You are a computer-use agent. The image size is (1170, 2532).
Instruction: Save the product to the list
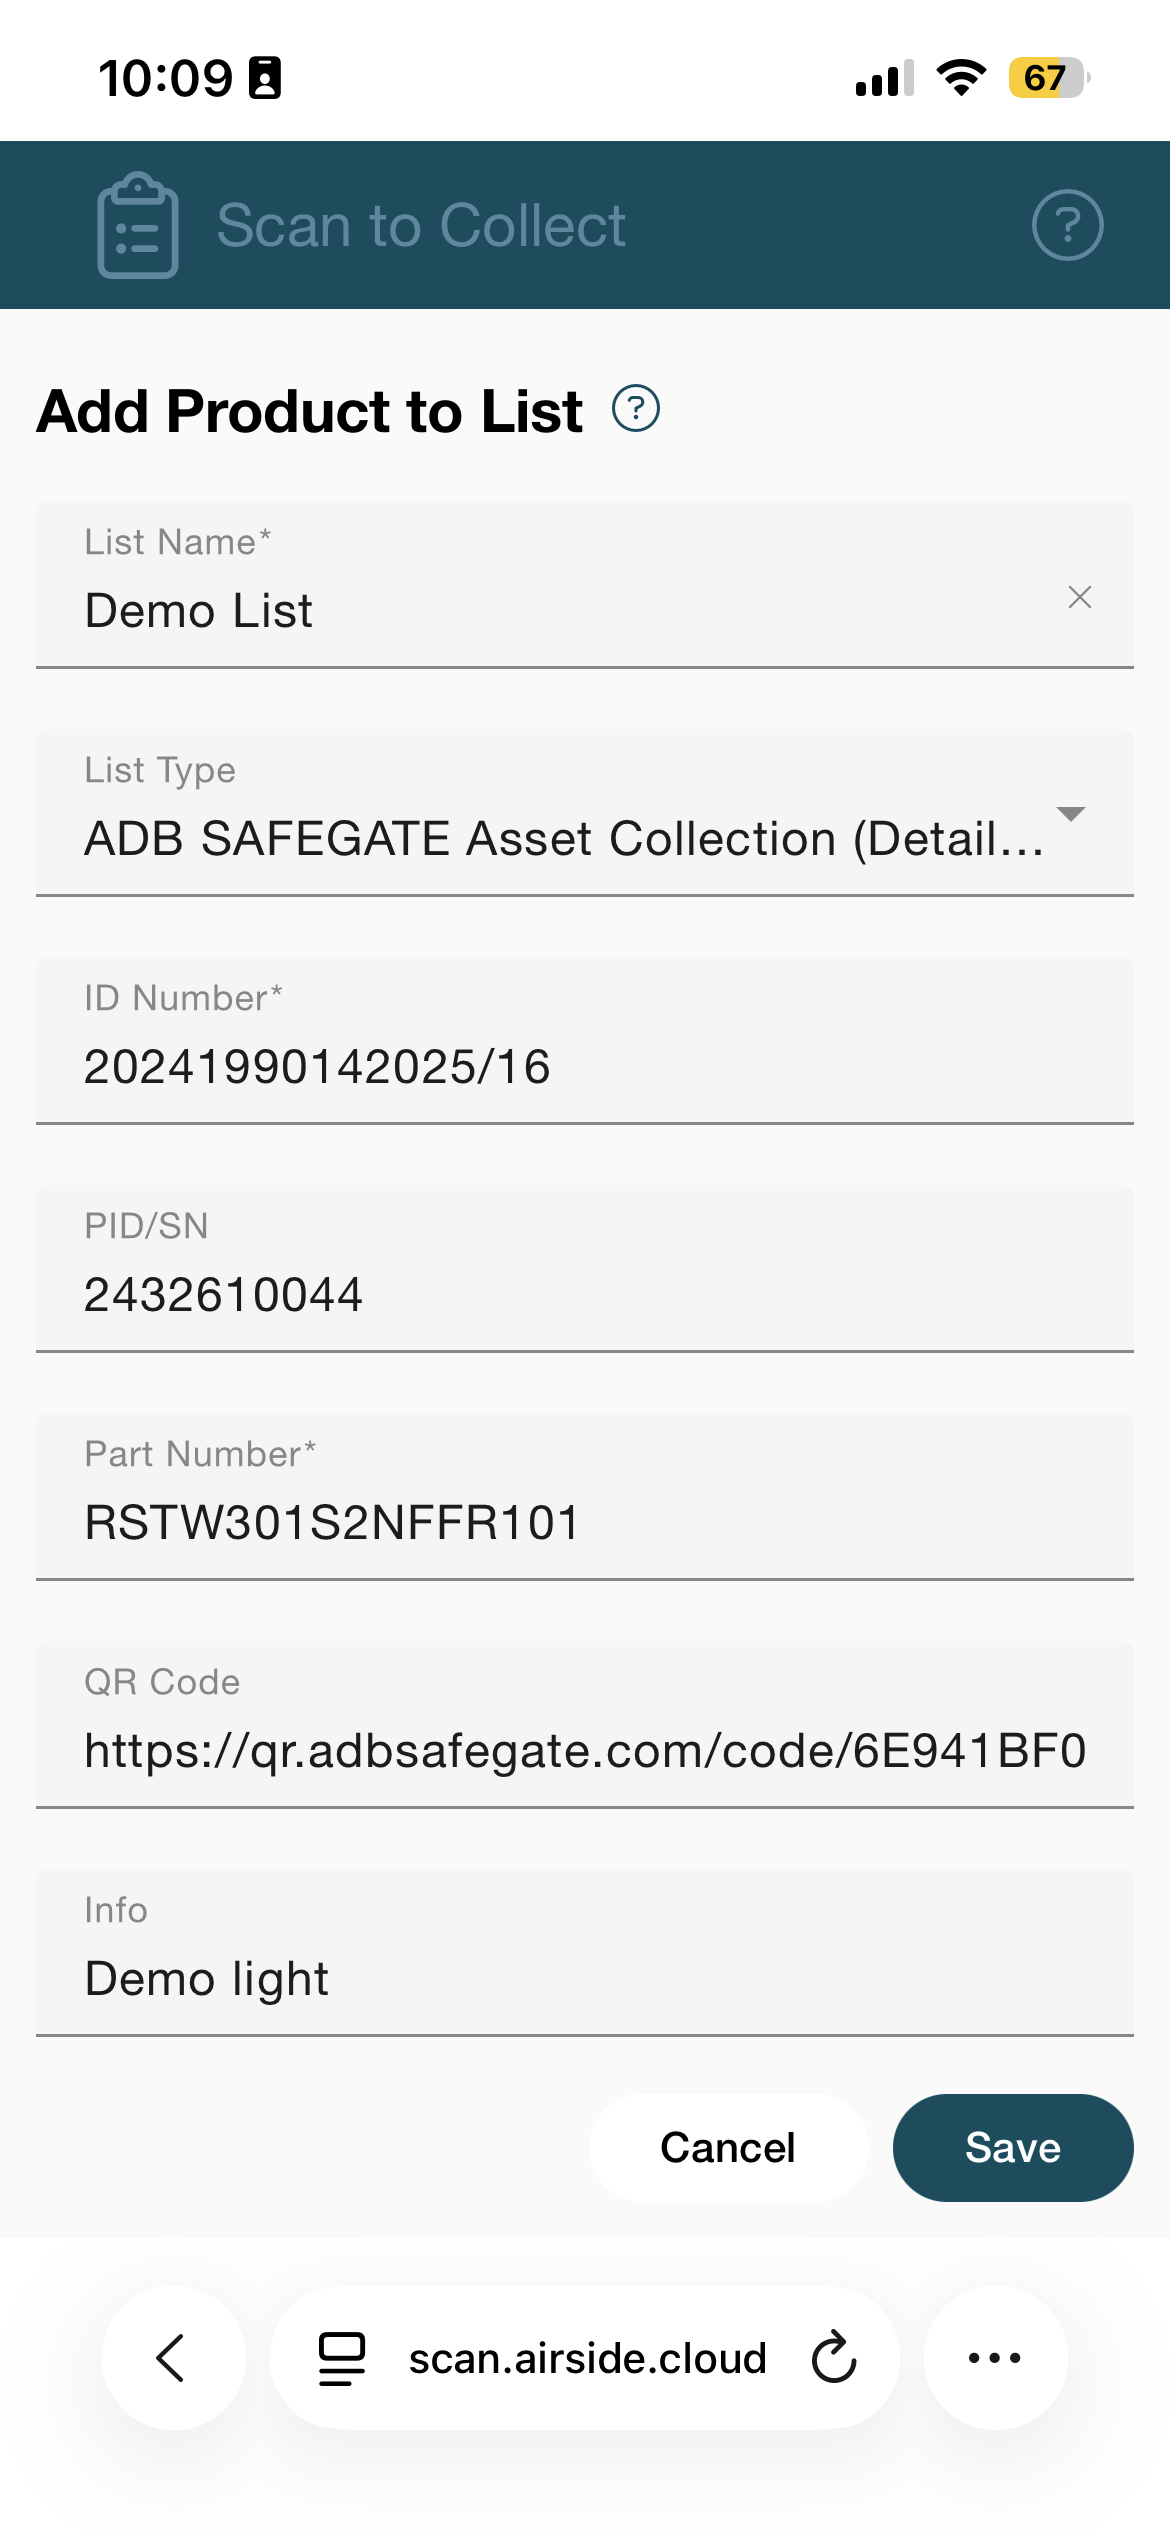(x=1012, y=2148)
